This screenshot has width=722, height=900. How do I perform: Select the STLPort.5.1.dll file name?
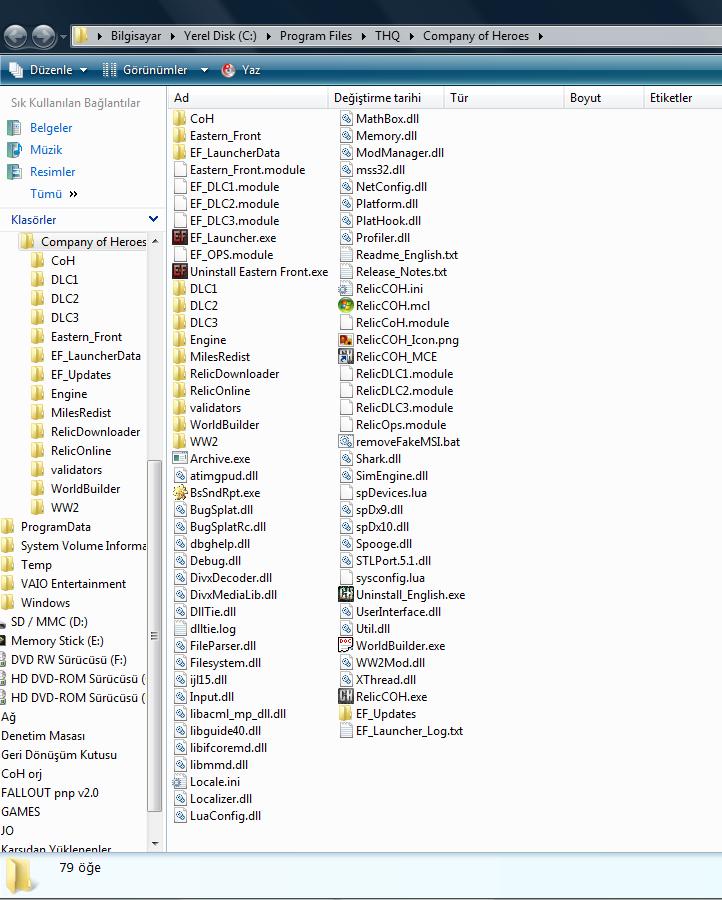(393, 561)
